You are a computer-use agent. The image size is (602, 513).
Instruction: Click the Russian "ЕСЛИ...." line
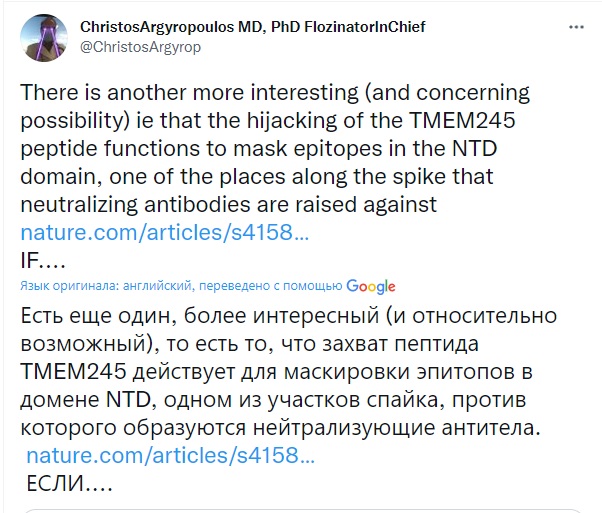click(x=69, y=482)
